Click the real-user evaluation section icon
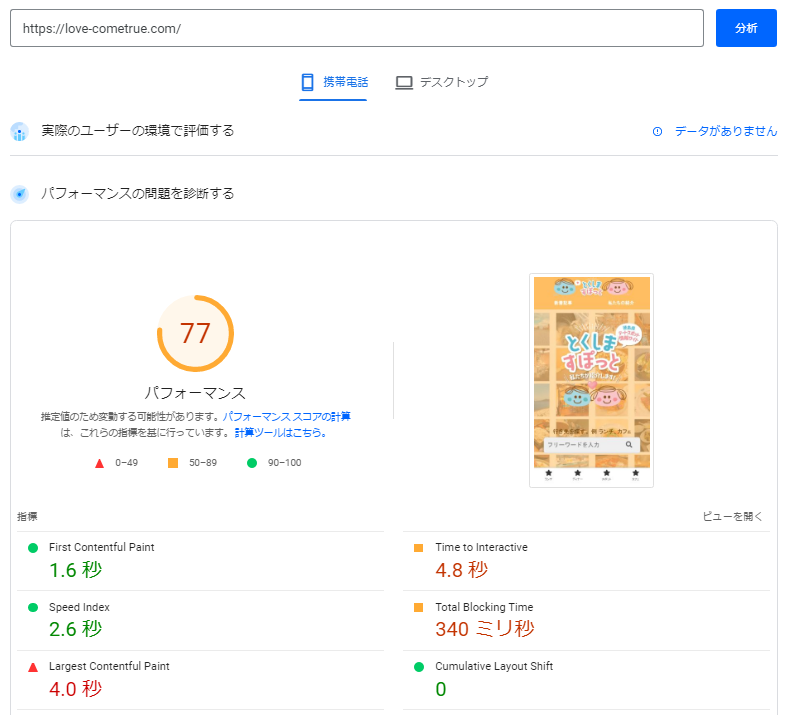 pyautogui.click(x=19, y=132)
